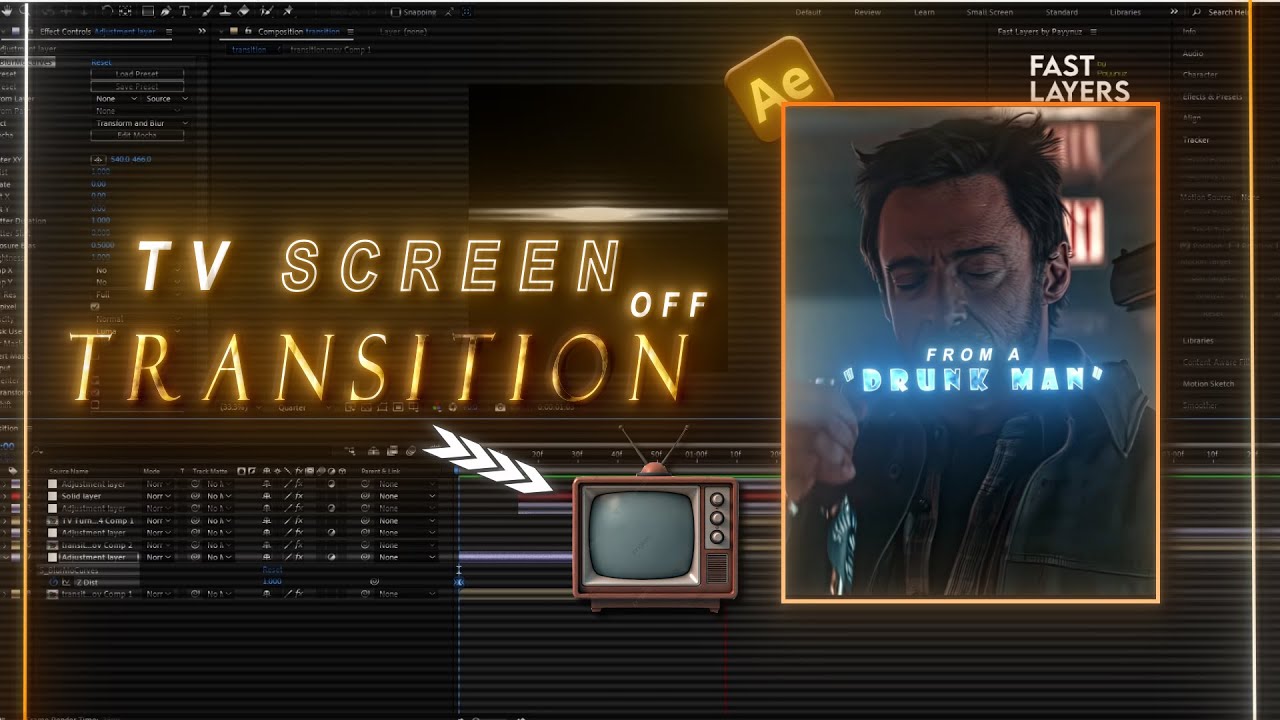Switch to the Composition transition tab
1280x720 pixels.
[x=299, y=32]
